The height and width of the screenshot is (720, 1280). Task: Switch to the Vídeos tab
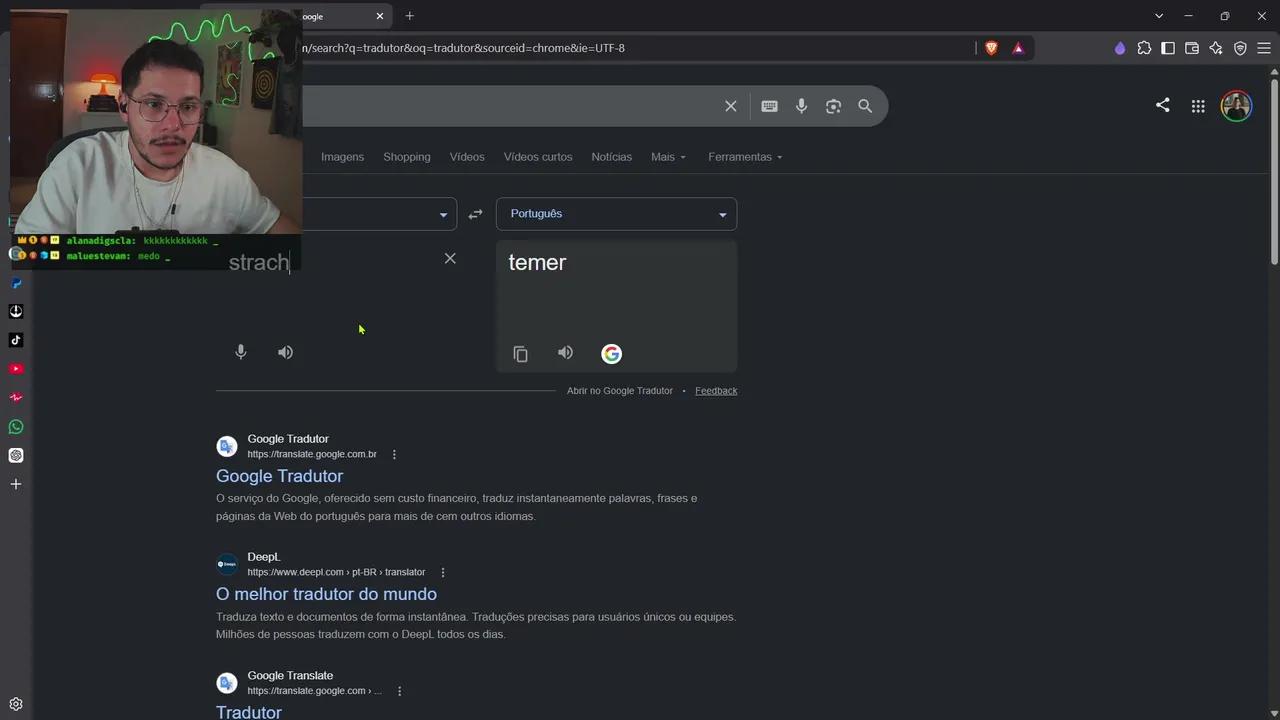point(467,157)
